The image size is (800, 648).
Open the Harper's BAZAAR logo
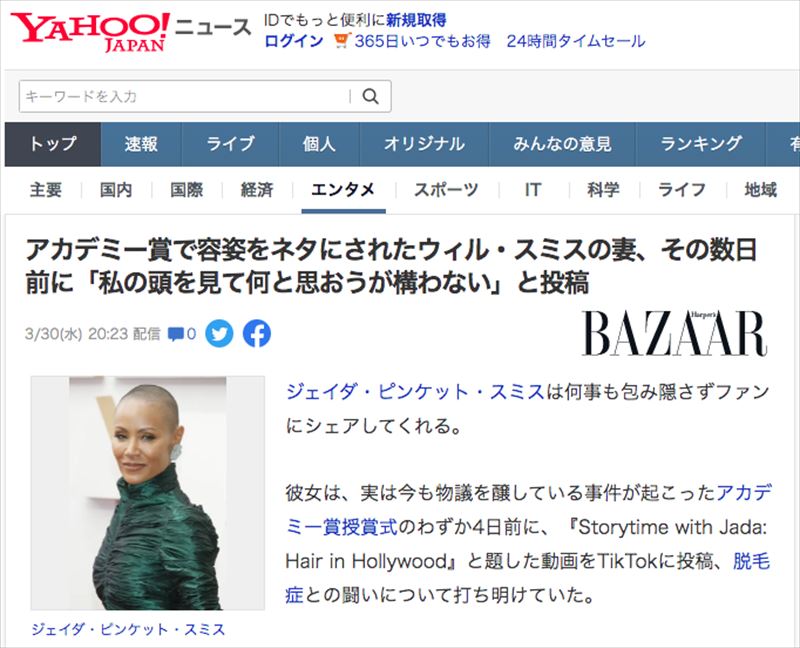pyautogui.click(x=674, y=333)
